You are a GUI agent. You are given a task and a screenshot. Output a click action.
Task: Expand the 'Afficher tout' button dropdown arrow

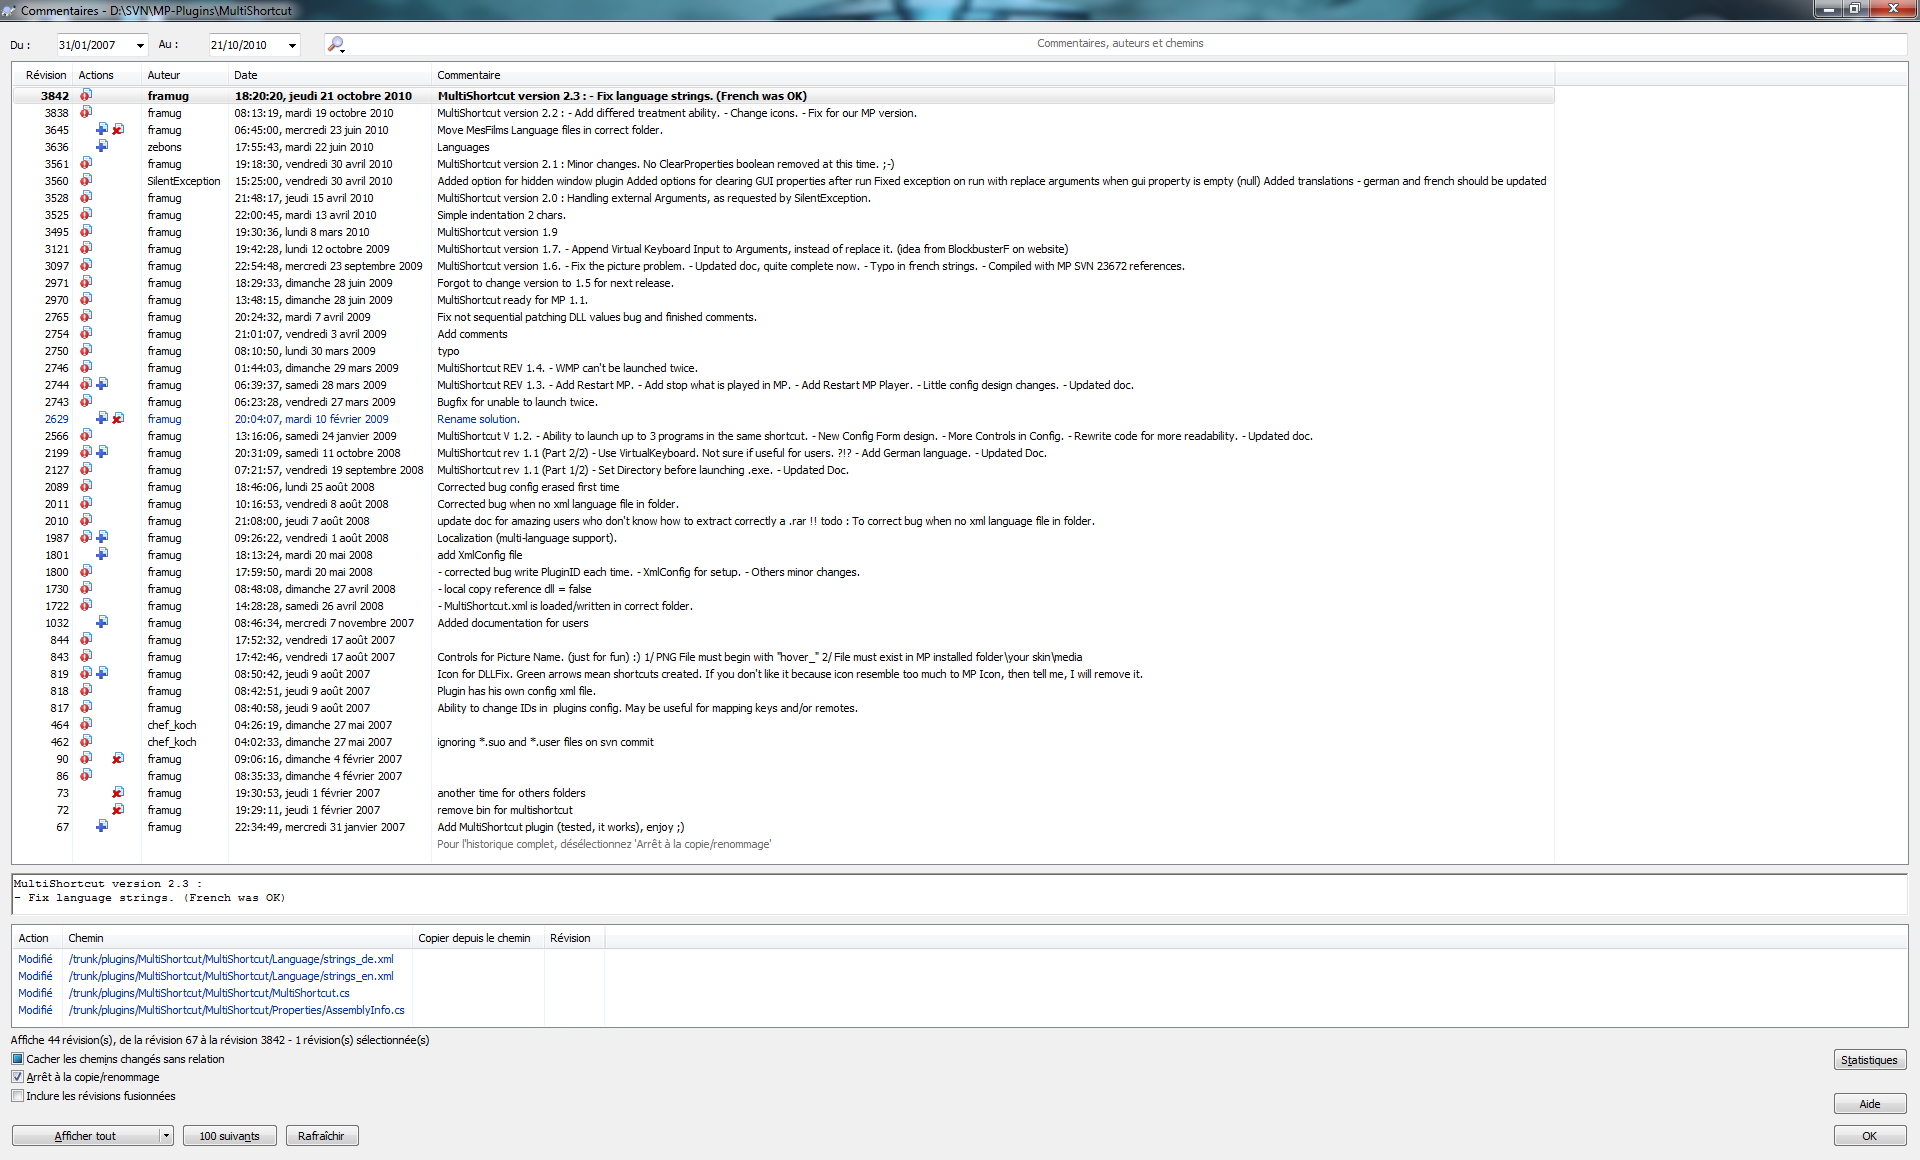pyautogui.click(x=167, y=1136)
